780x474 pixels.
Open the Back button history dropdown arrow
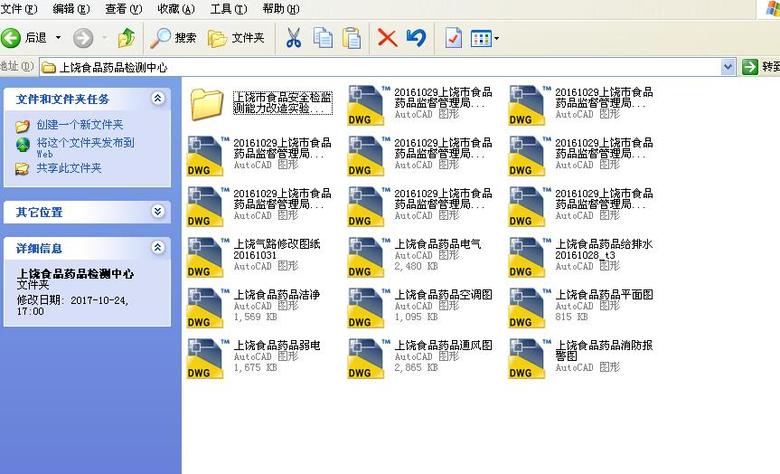click(x=58, y=38)
